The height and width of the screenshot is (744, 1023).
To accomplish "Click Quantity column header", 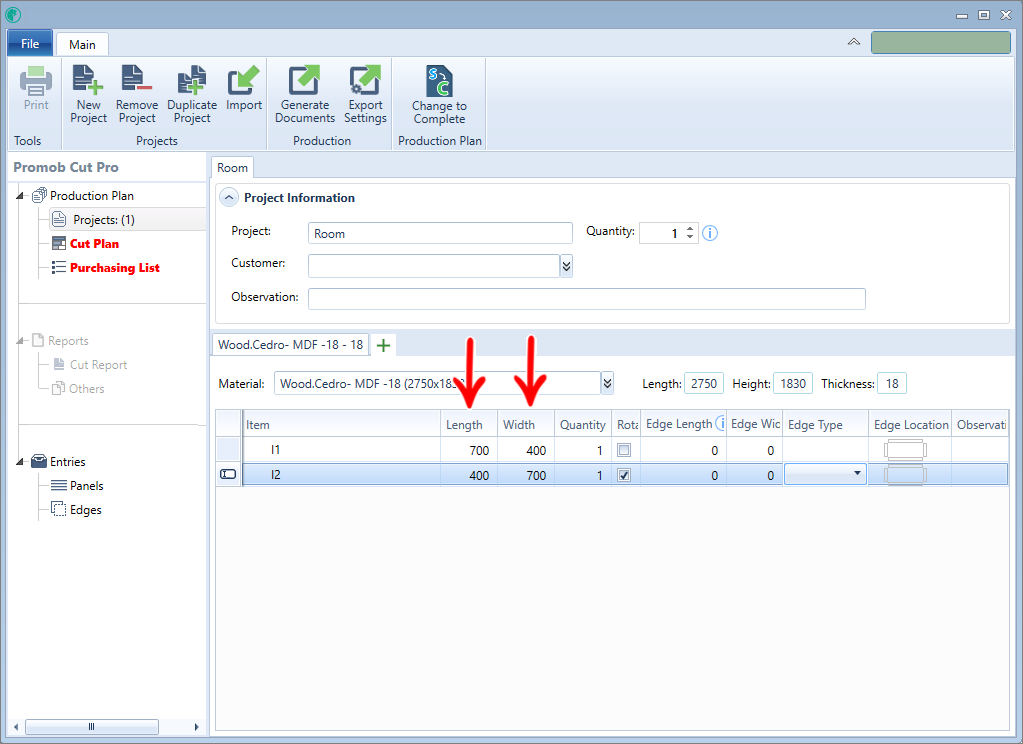I will point(583,425).
